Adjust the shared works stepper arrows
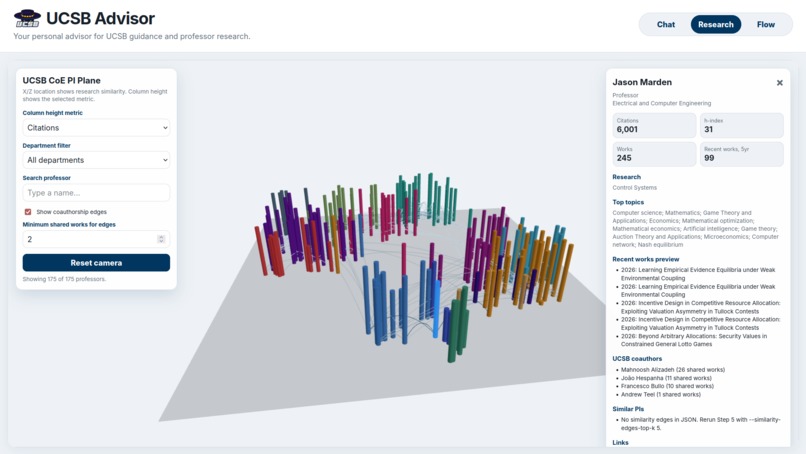 click(161, 239)
